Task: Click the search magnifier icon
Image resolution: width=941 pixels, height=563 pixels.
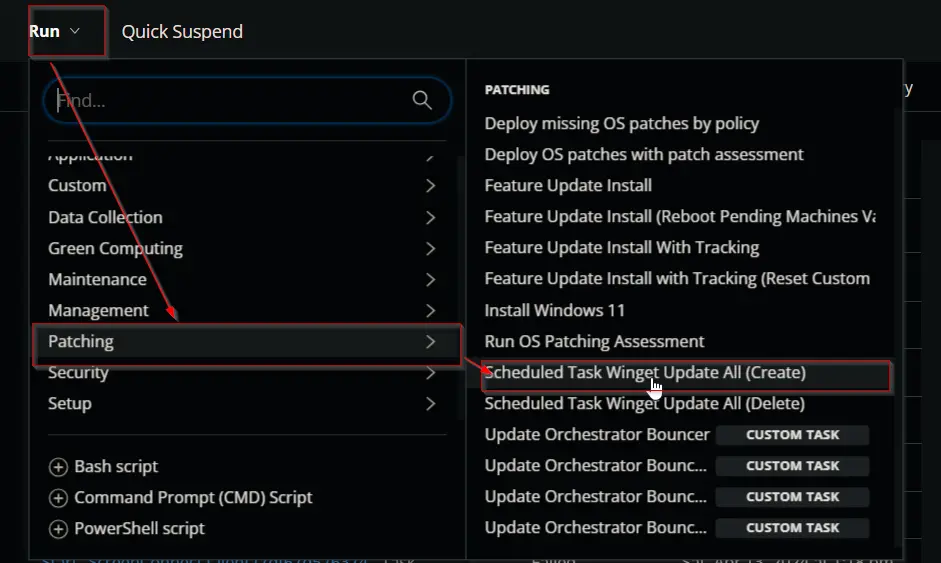Action: 422,100
